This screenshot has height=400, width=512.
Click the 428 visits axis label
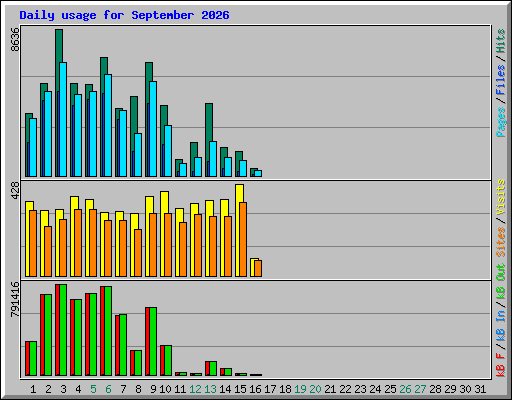point(15,191)
